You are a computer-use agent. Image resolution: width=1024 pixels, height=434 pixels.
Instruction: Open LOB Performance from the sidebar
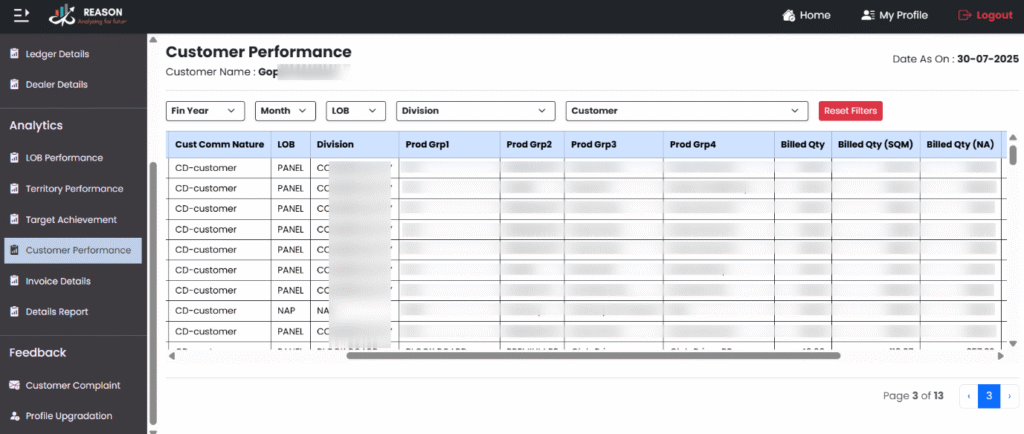tap(64, 158)
